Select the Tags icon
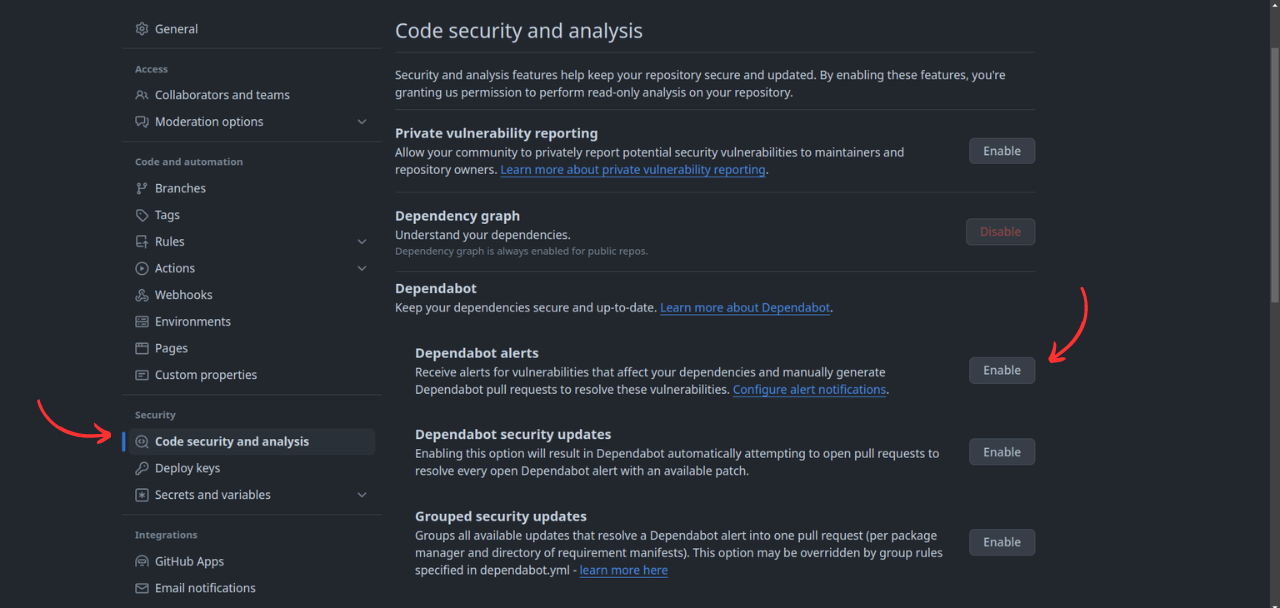1280x608 pixels. click(x=143, y=214)
